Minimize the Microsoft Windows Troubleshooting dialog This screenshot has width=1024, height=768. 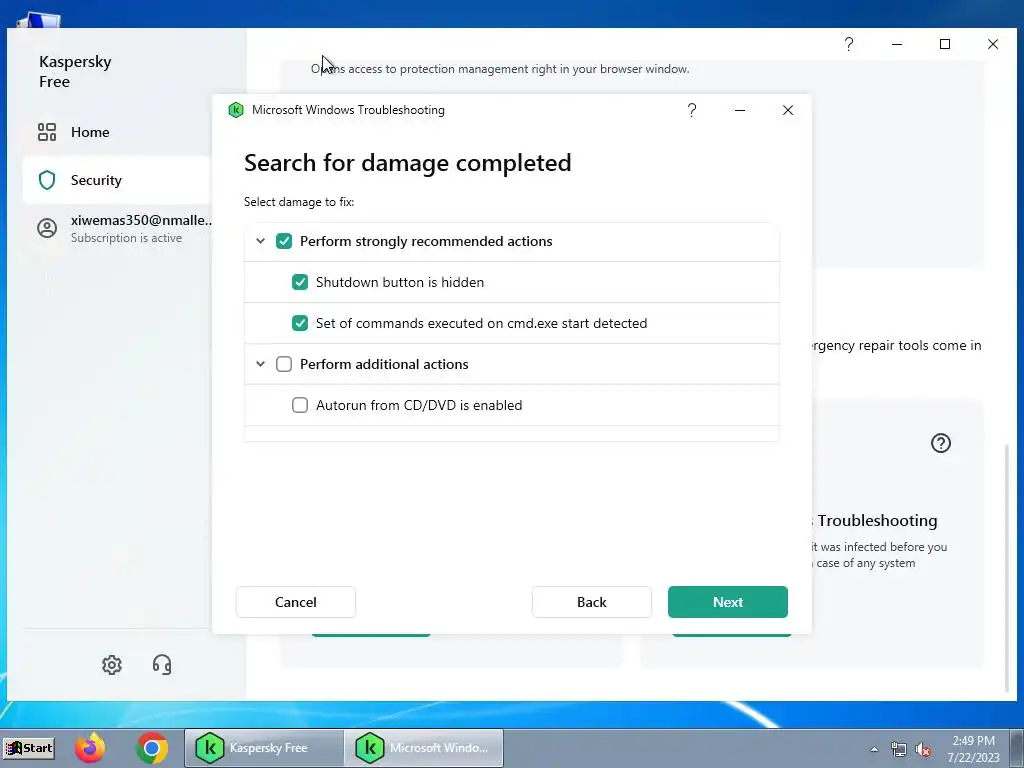click(740, 110)
